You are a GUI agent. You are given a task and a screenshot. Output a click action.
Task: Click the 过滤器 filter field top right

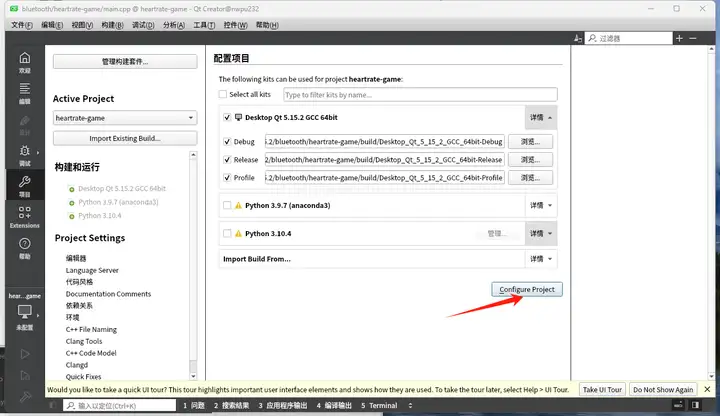pos(628,38)
